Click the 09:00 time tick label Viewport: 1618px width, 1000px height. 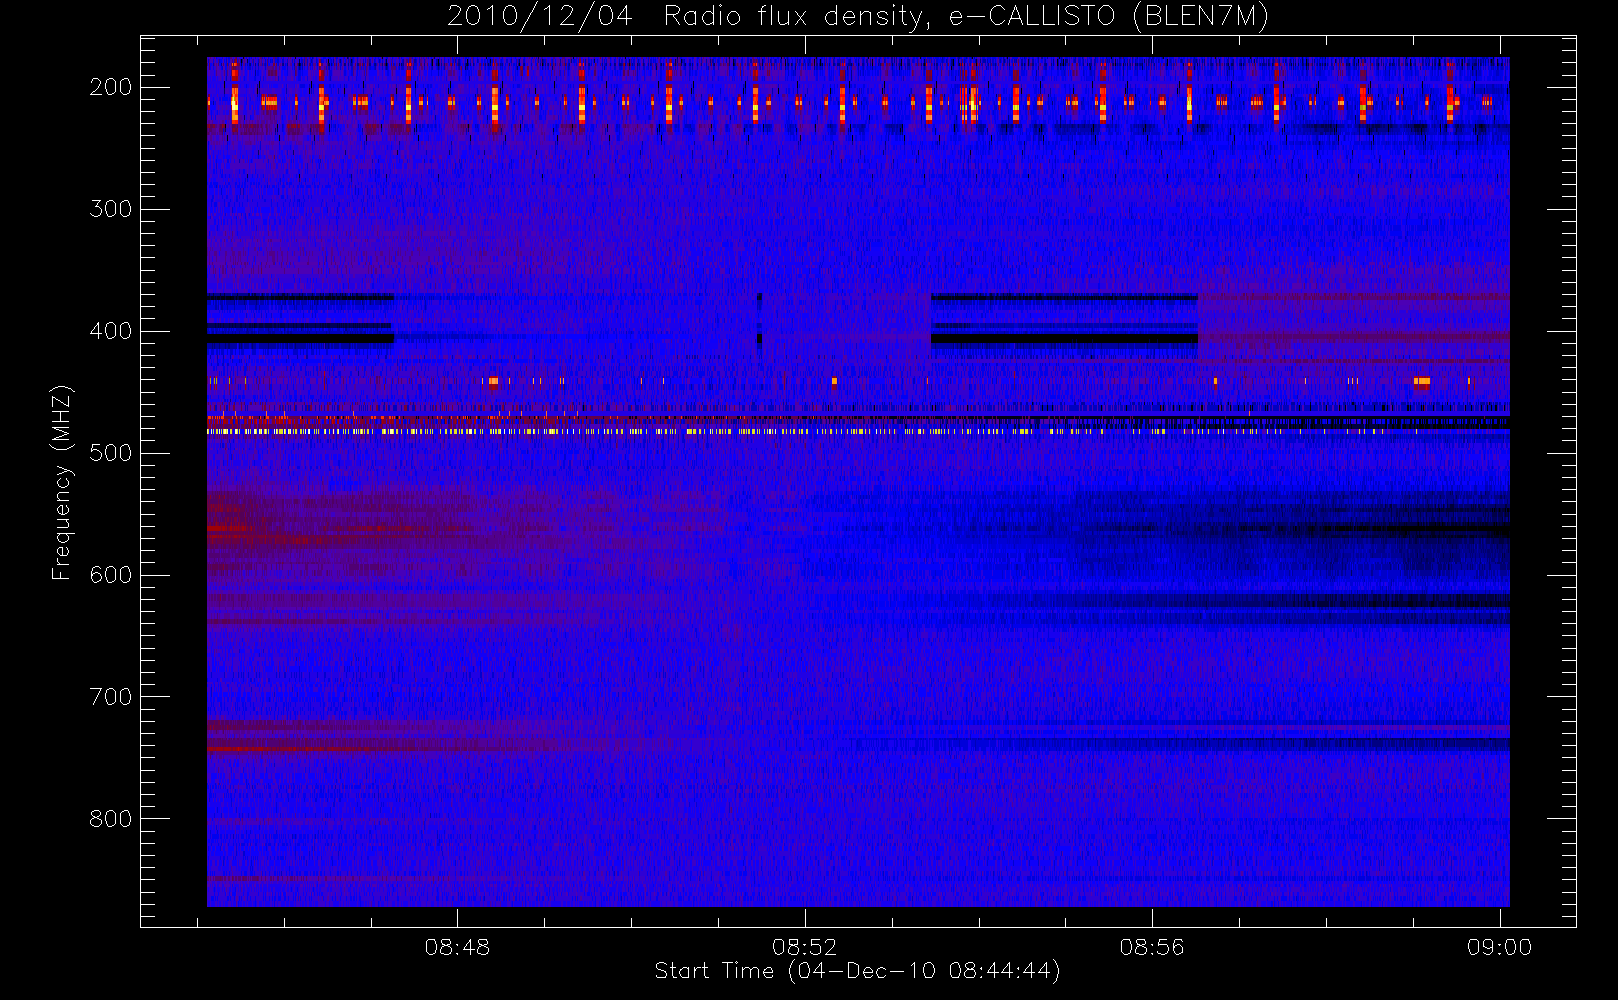[1499, 947]
